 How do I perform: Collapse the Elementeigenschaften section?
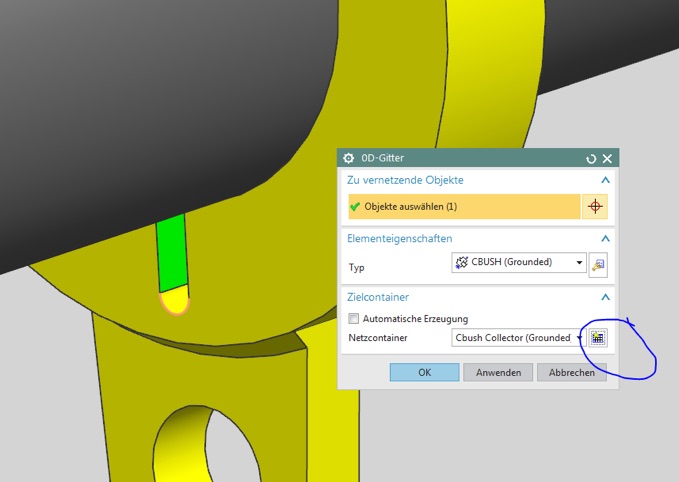(605, 238)
